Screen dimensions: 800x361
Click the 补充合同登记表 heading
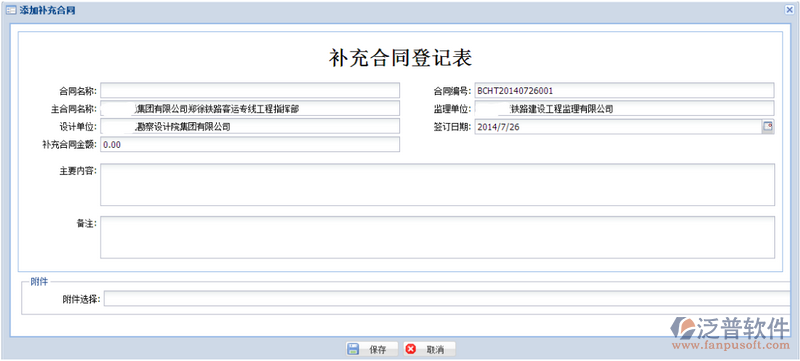click(x=400, y=58)
